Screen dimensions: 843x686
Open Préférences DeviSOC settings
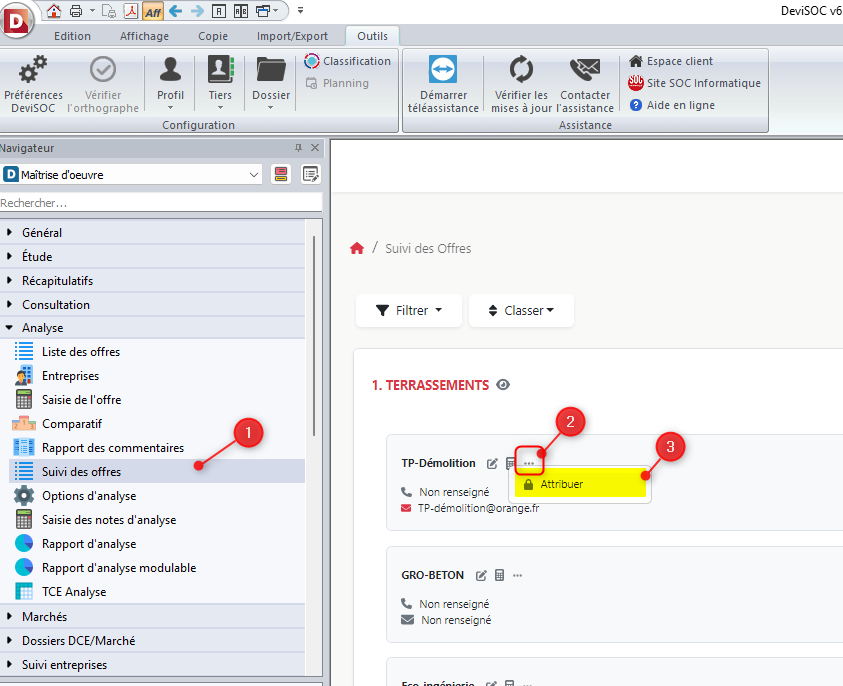33,83
